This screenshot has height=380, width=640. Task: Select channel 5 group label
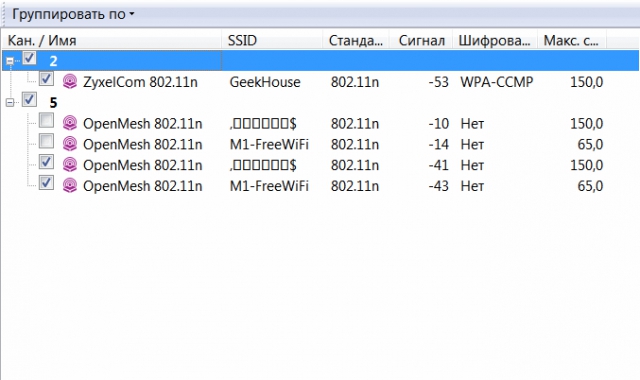(x=53, y=103)
